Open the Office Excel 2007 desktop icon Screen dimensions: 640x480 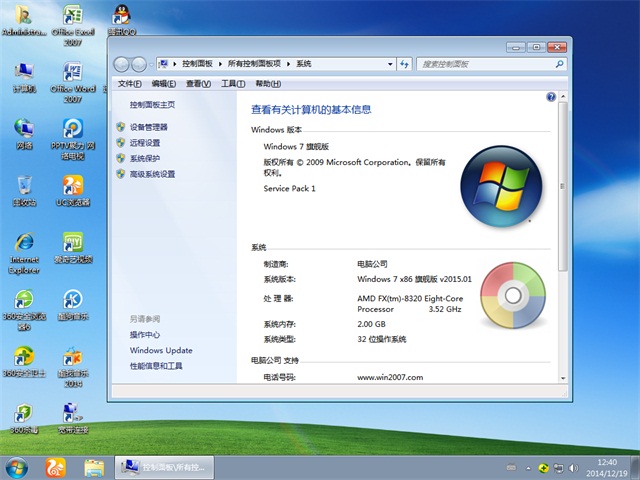click(72, 18)
